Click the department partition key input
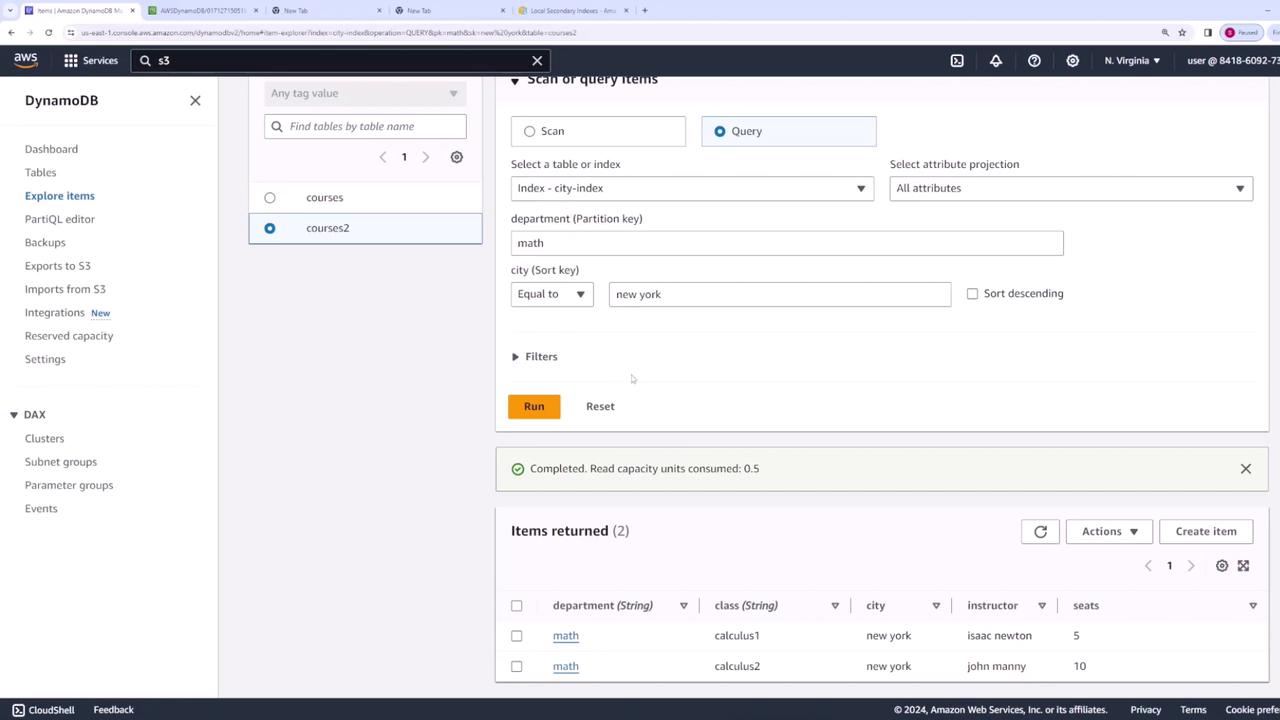 tap(787, 243)
